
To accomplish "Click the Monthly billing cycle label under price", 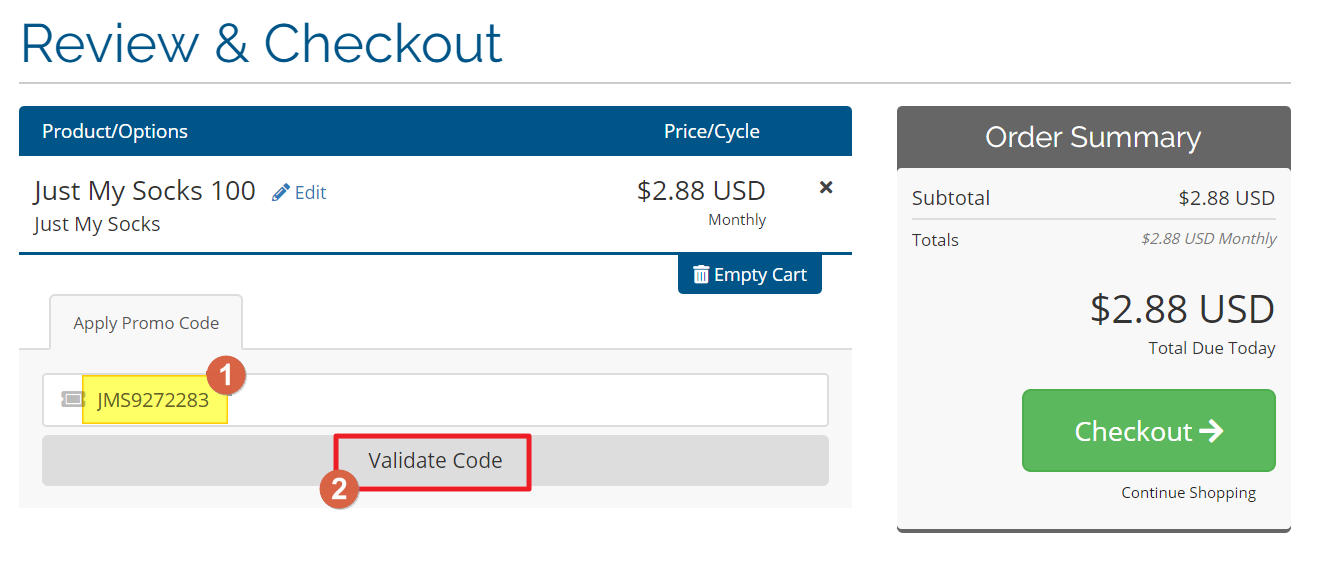I will (737, 220).
